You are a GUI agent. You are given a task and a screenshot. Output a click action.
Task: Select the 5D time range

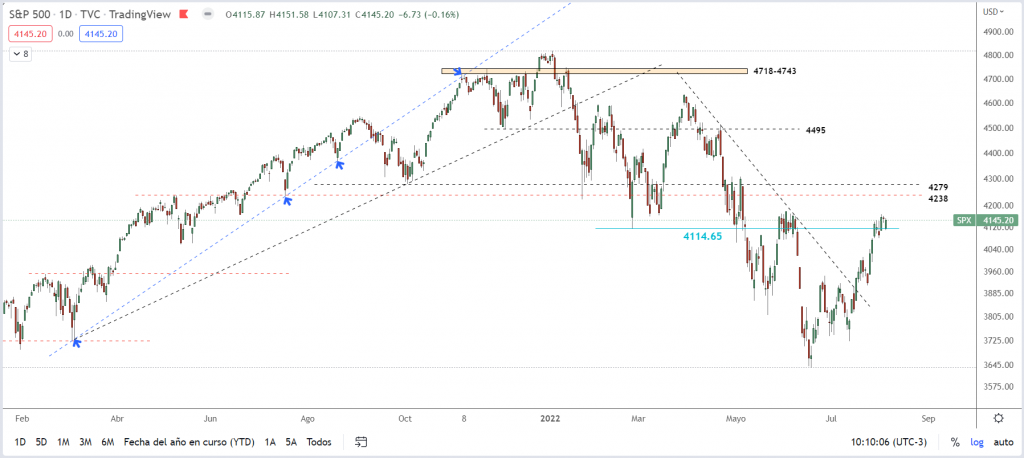pos(41,442)
